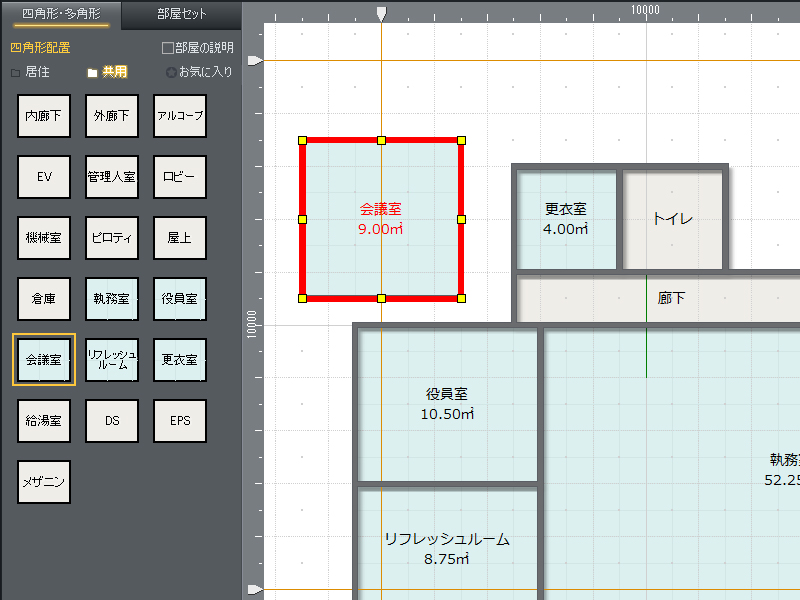Click the top ruler position marker
800x600 pixels.
pos(381,14)
